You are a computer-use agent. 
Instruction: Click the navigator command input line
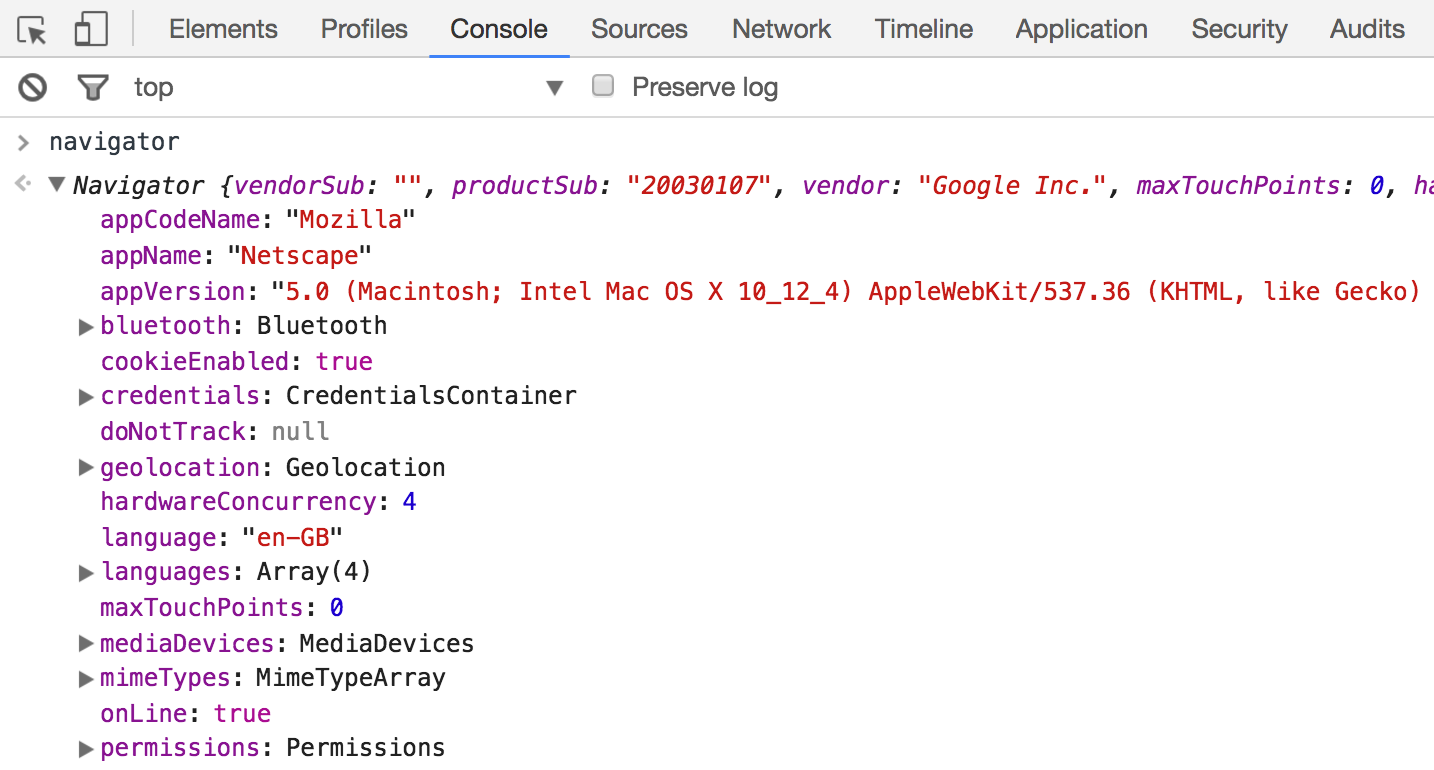[x=114, y=142]
